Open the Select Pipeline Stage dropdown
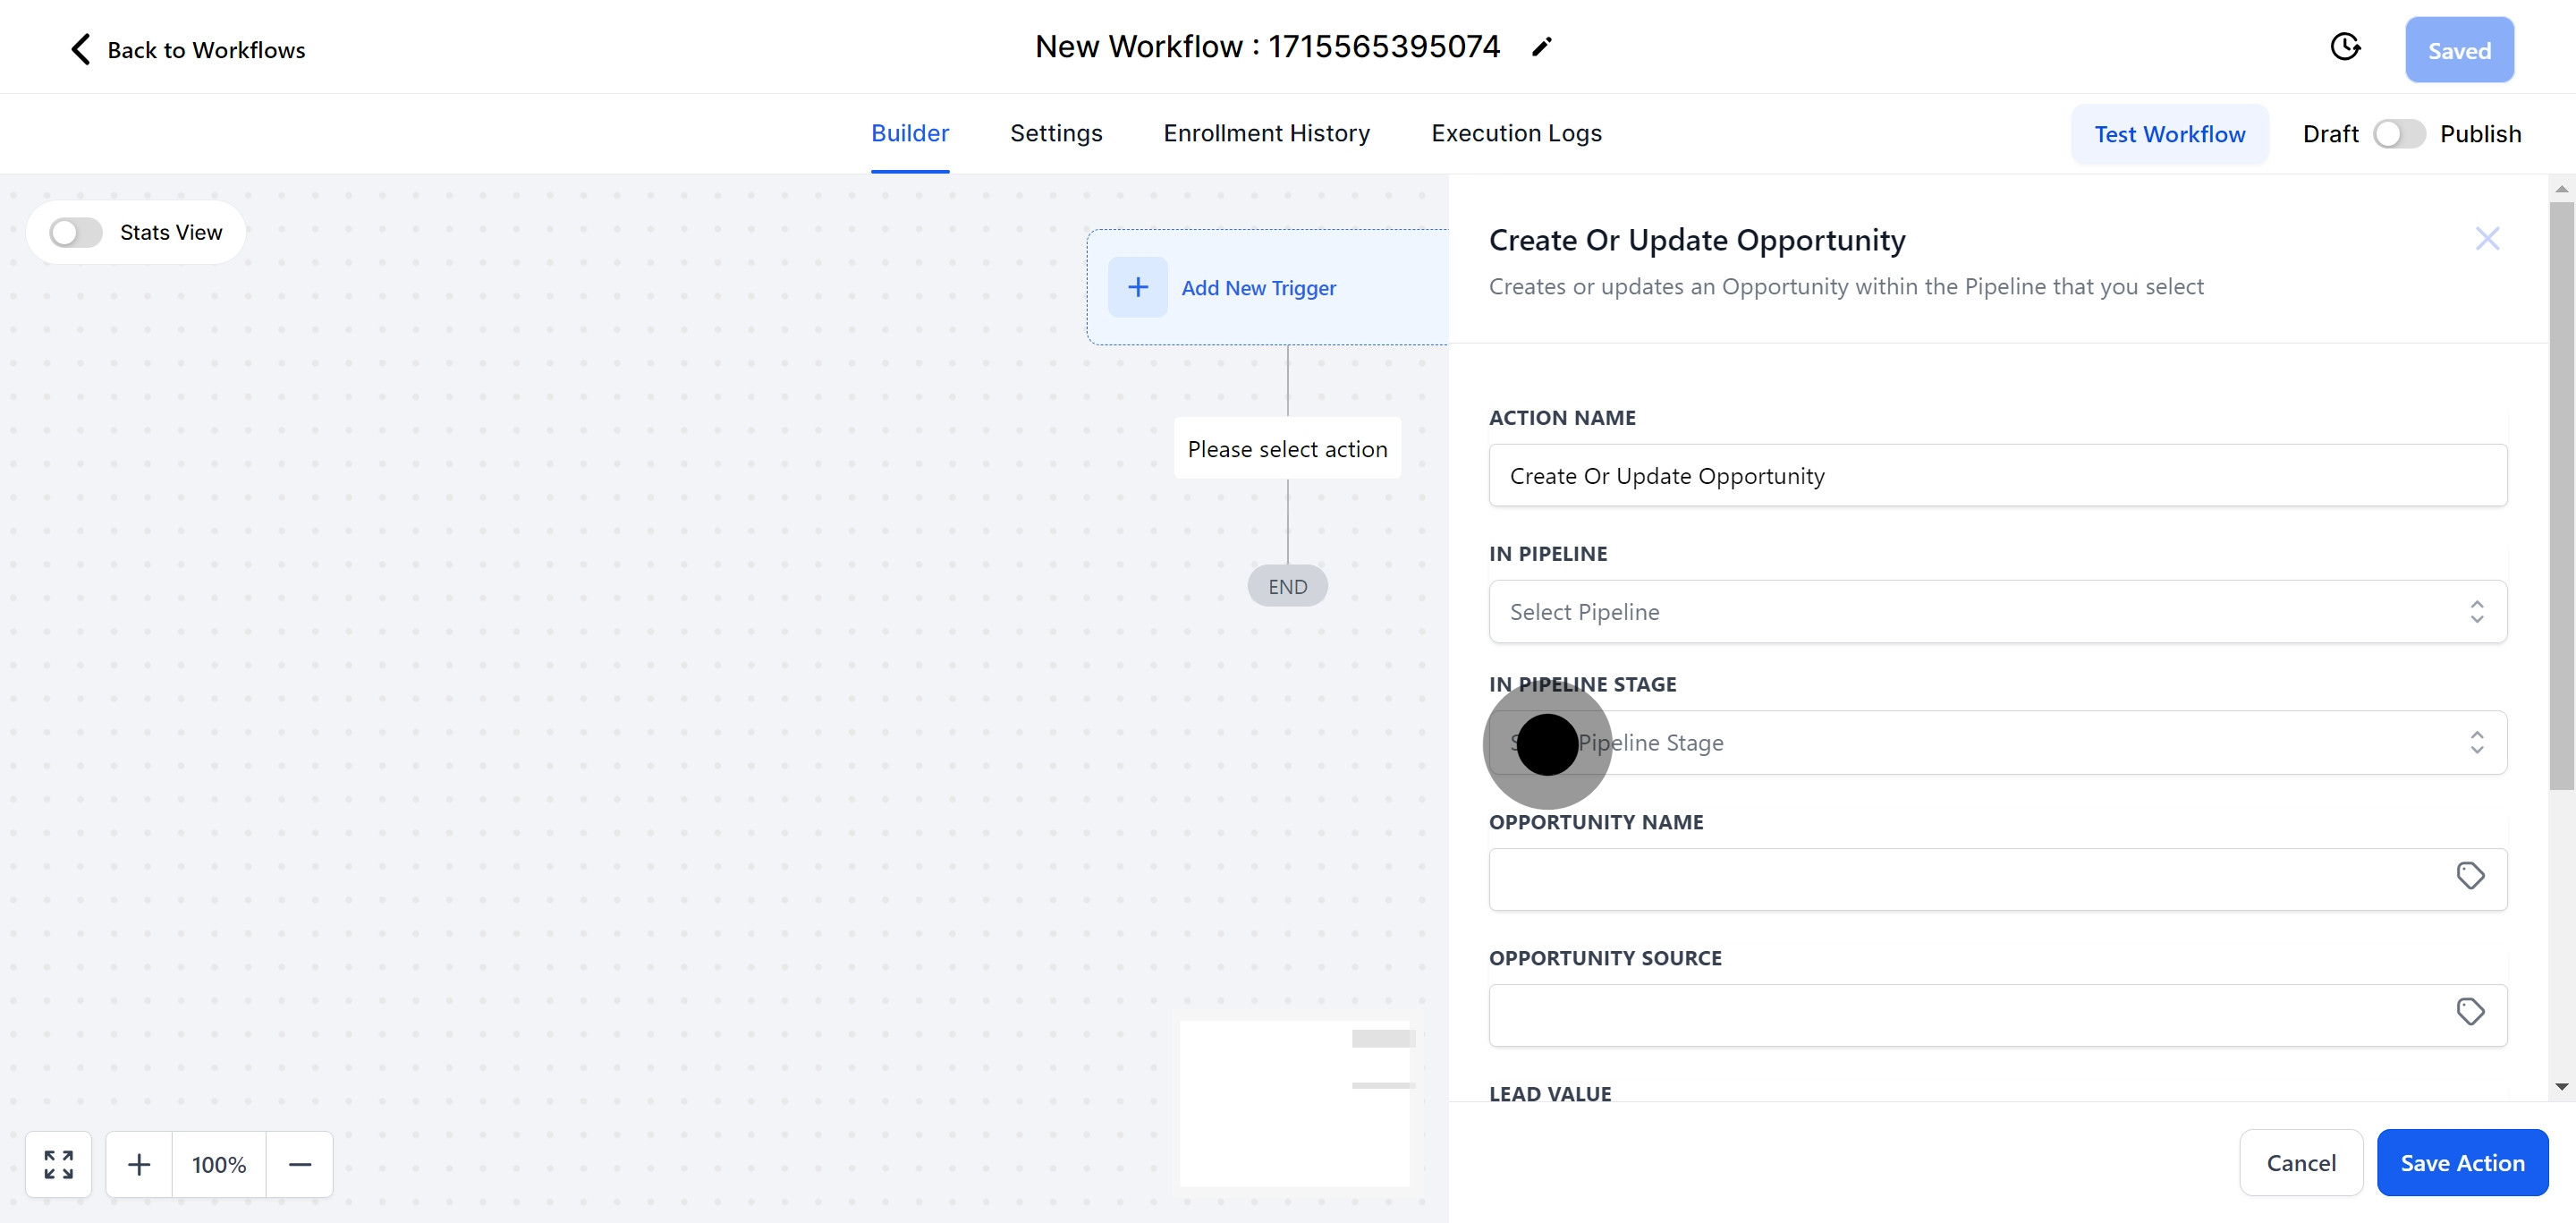Image resolution: width=2576 pixels, height=1223 pixels. [1997, 742]
